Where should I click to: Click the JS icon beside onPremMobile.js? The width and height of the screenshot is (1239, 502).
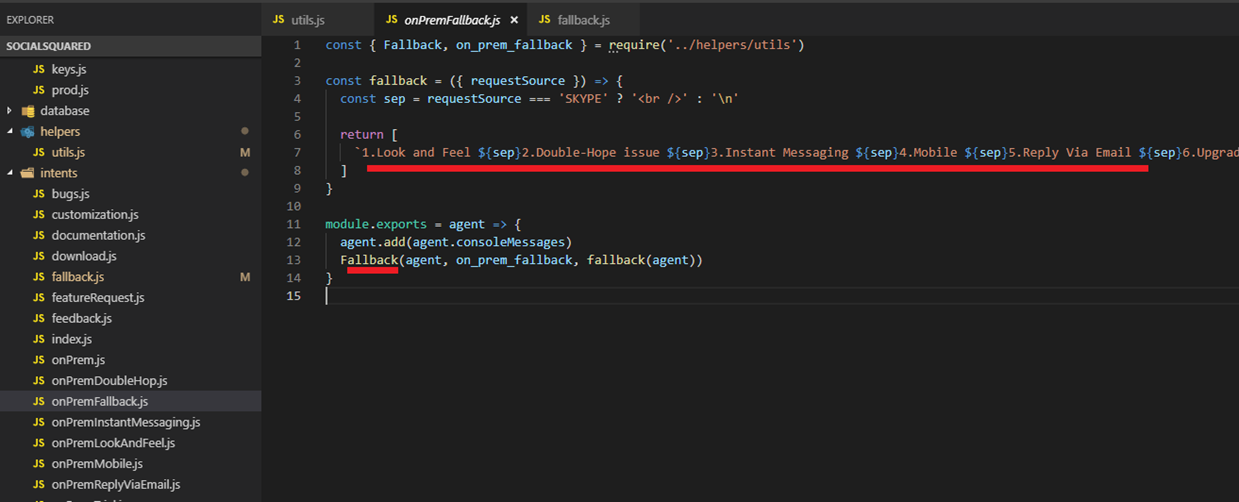(x=39, y=464)
